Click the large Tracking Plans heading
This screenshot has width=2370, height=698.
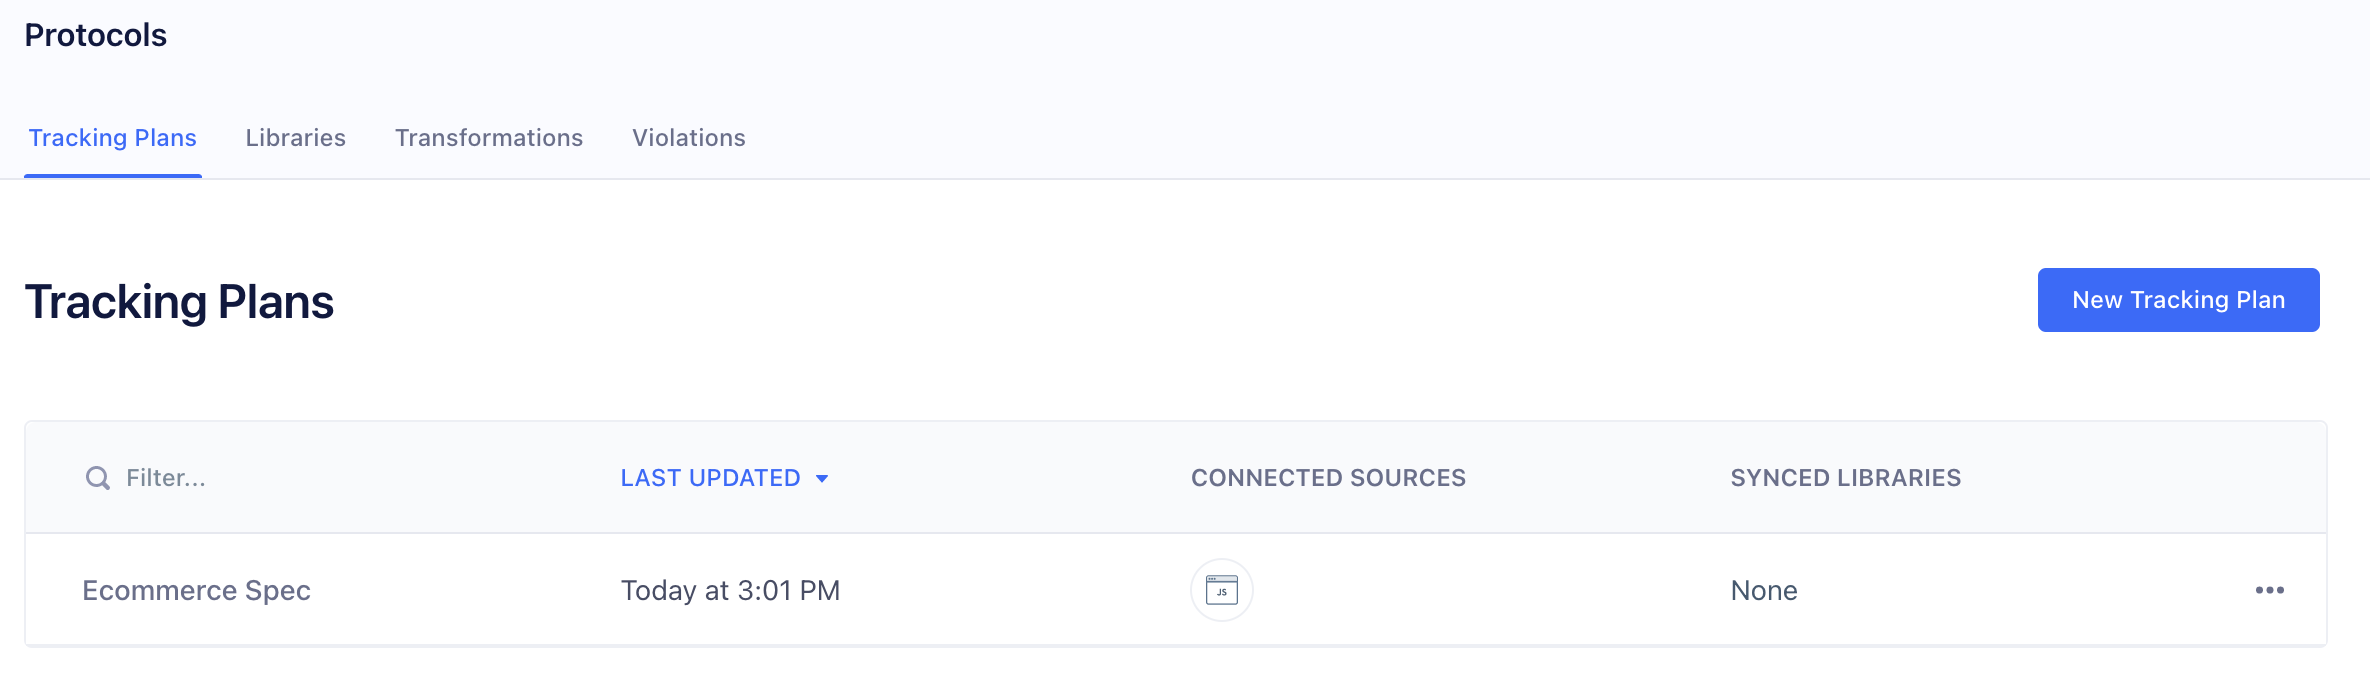pyautogui.click(x=179, y=302)
